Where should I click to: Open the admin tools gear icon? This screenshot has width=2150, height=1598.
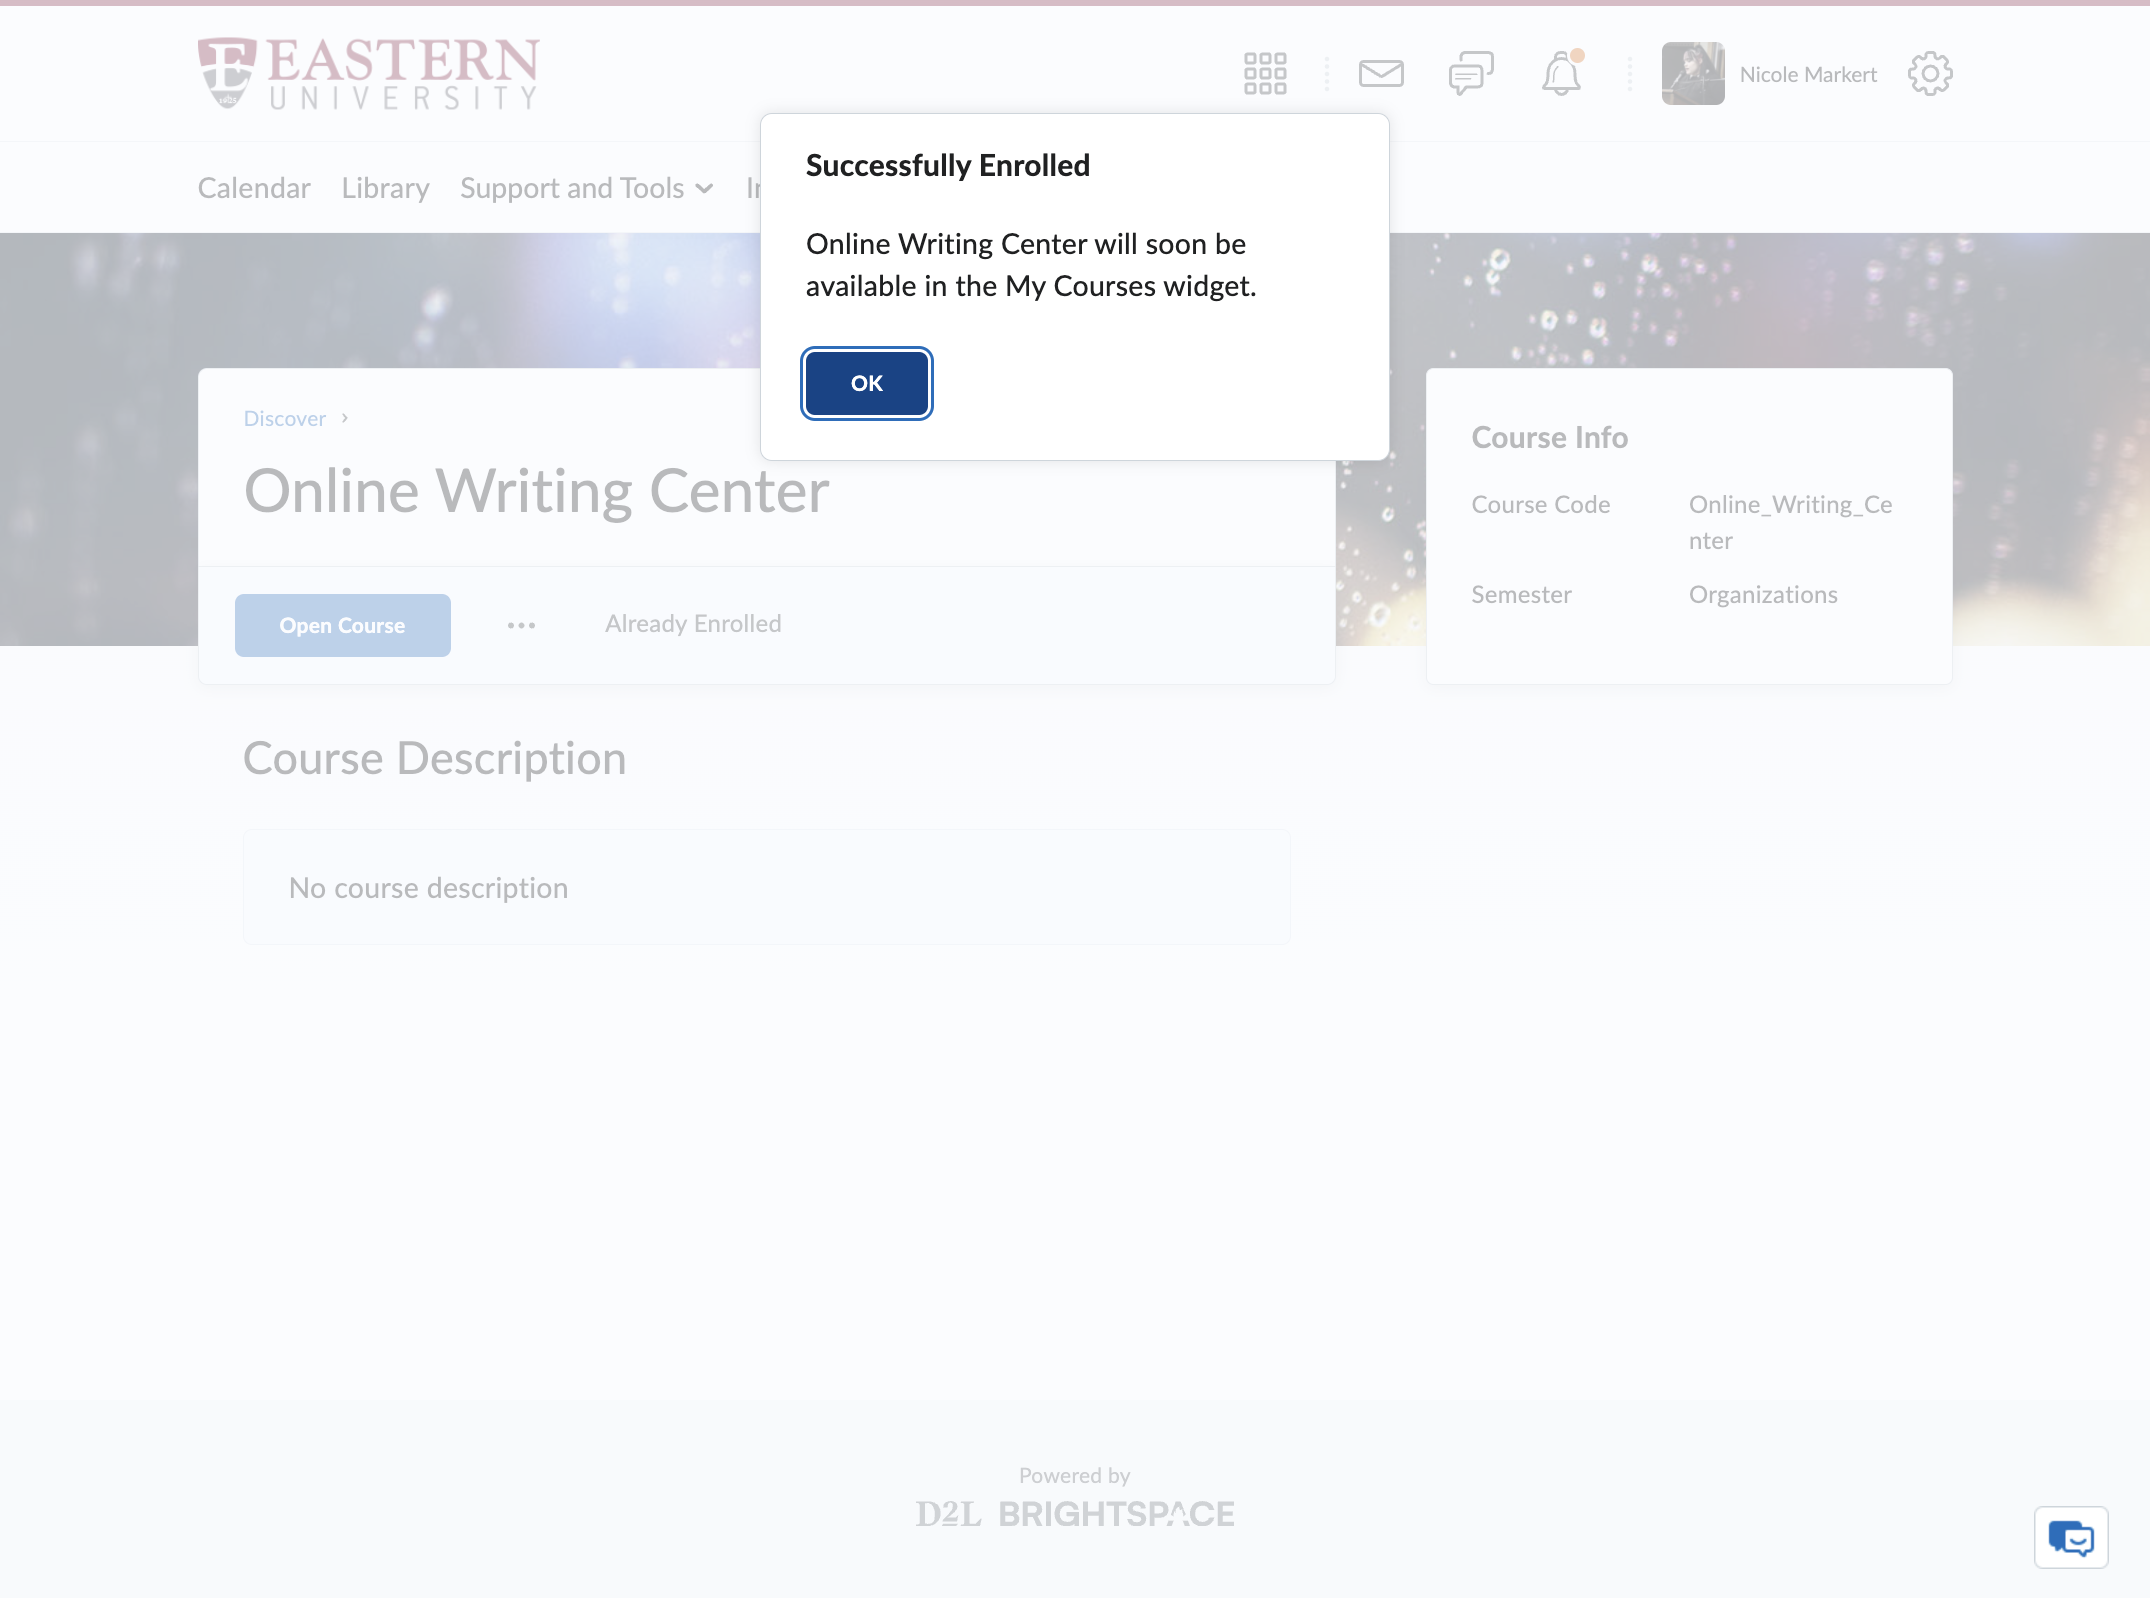1930,74
